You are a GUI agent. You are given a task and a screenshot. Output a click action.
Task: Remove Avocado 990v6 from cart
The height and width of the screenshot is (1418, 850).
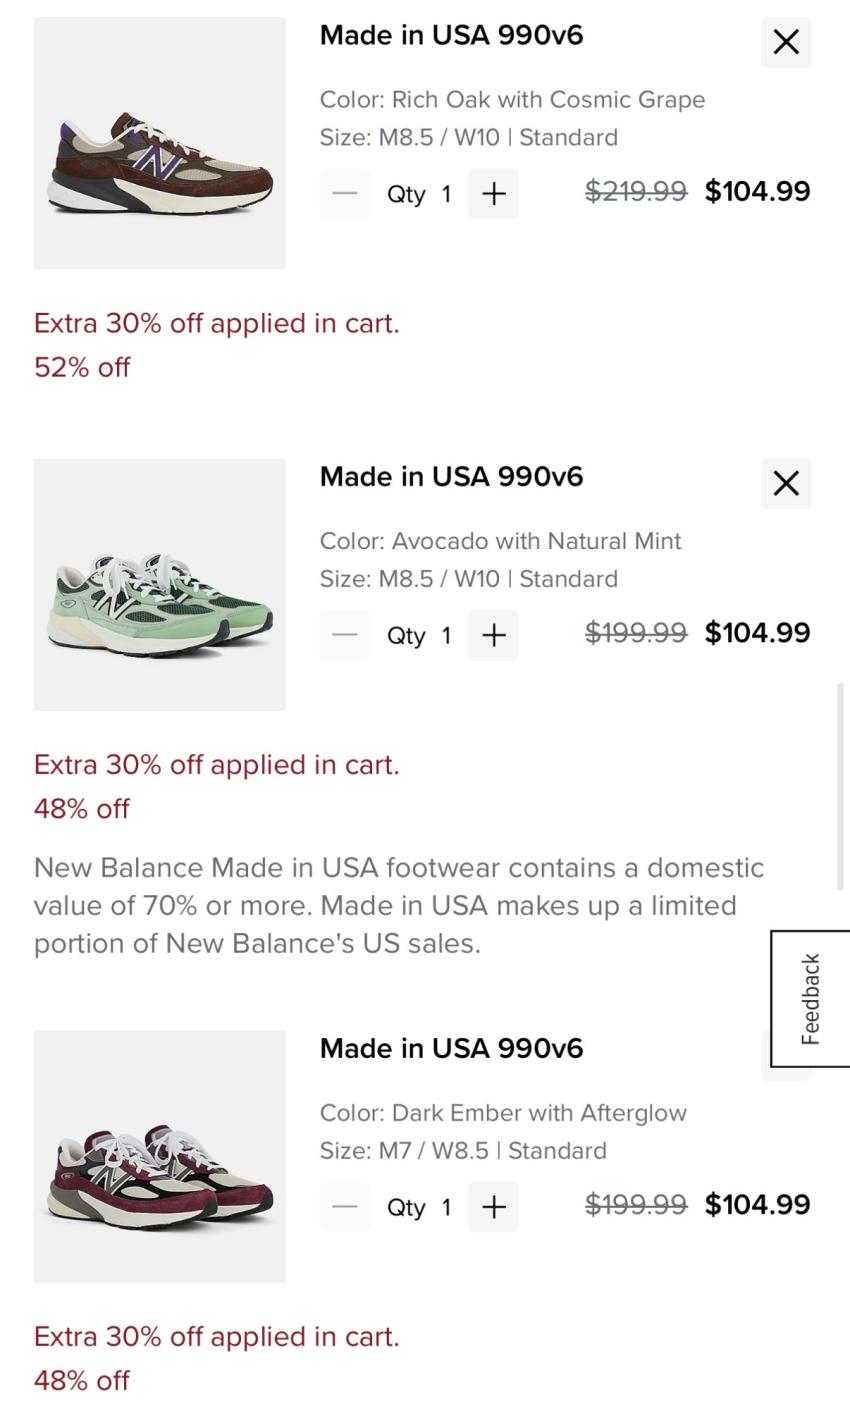[x=786, y=483]
